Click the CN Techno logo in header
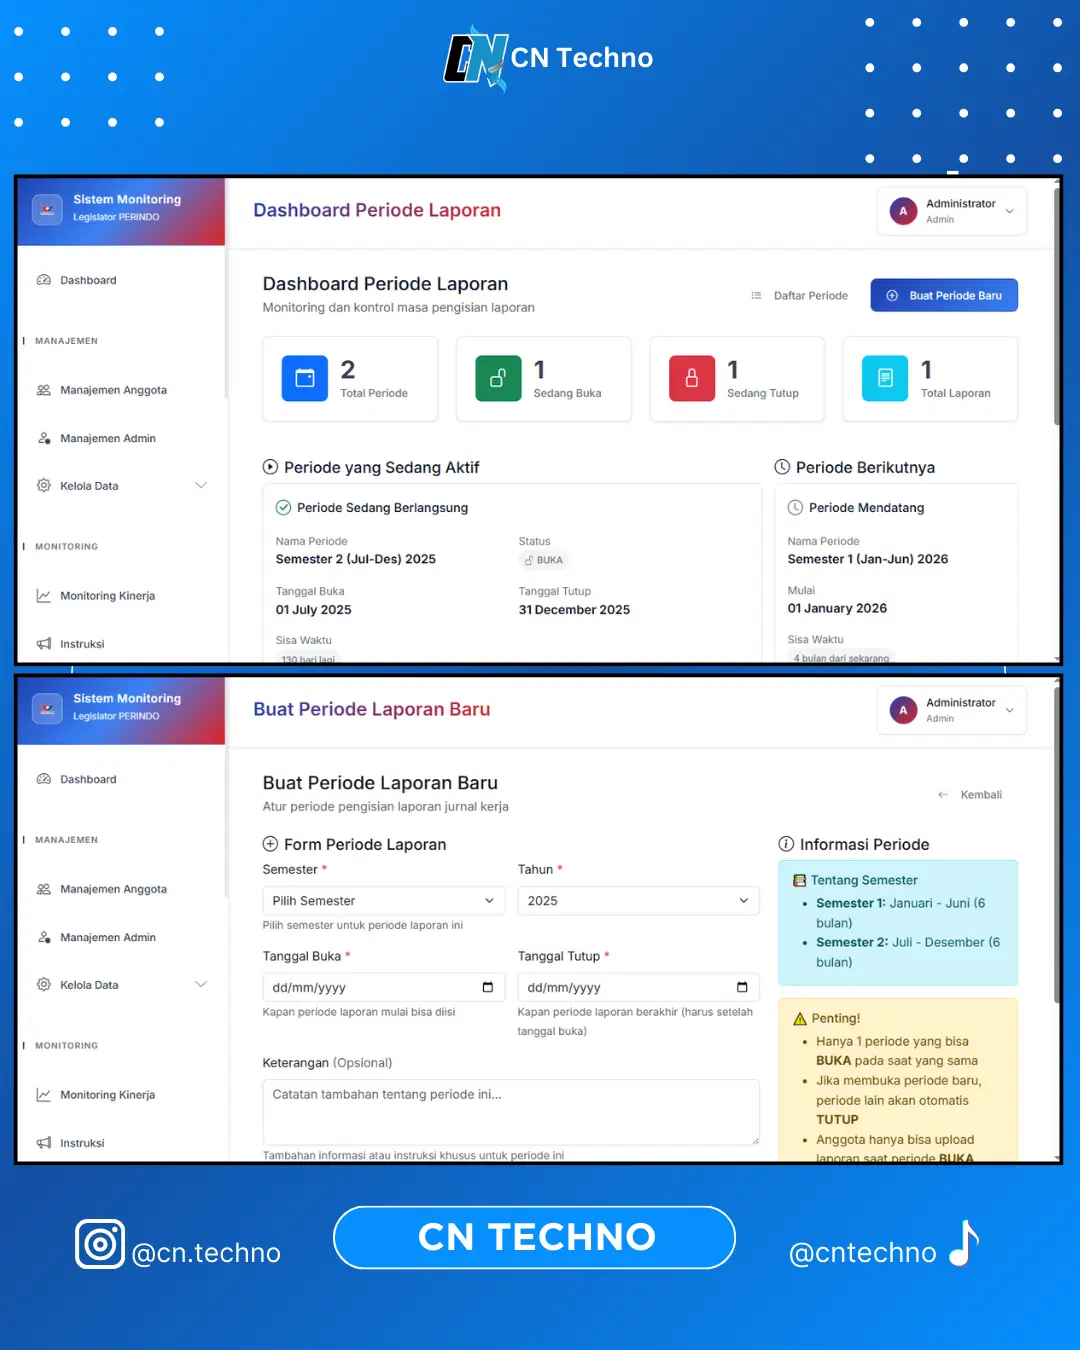This screenshot has width=1080, height=1350. tap(548, 58)
